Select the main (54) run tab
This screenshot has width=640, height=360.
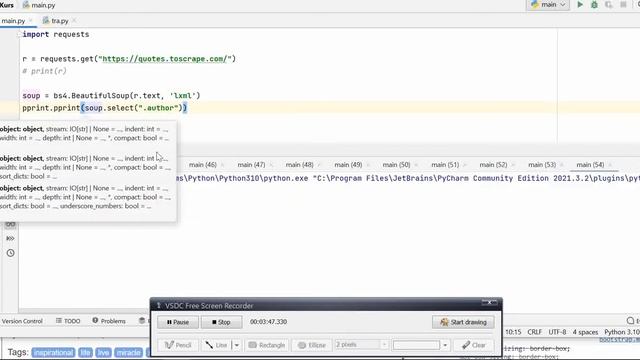[x=590, y=164]
